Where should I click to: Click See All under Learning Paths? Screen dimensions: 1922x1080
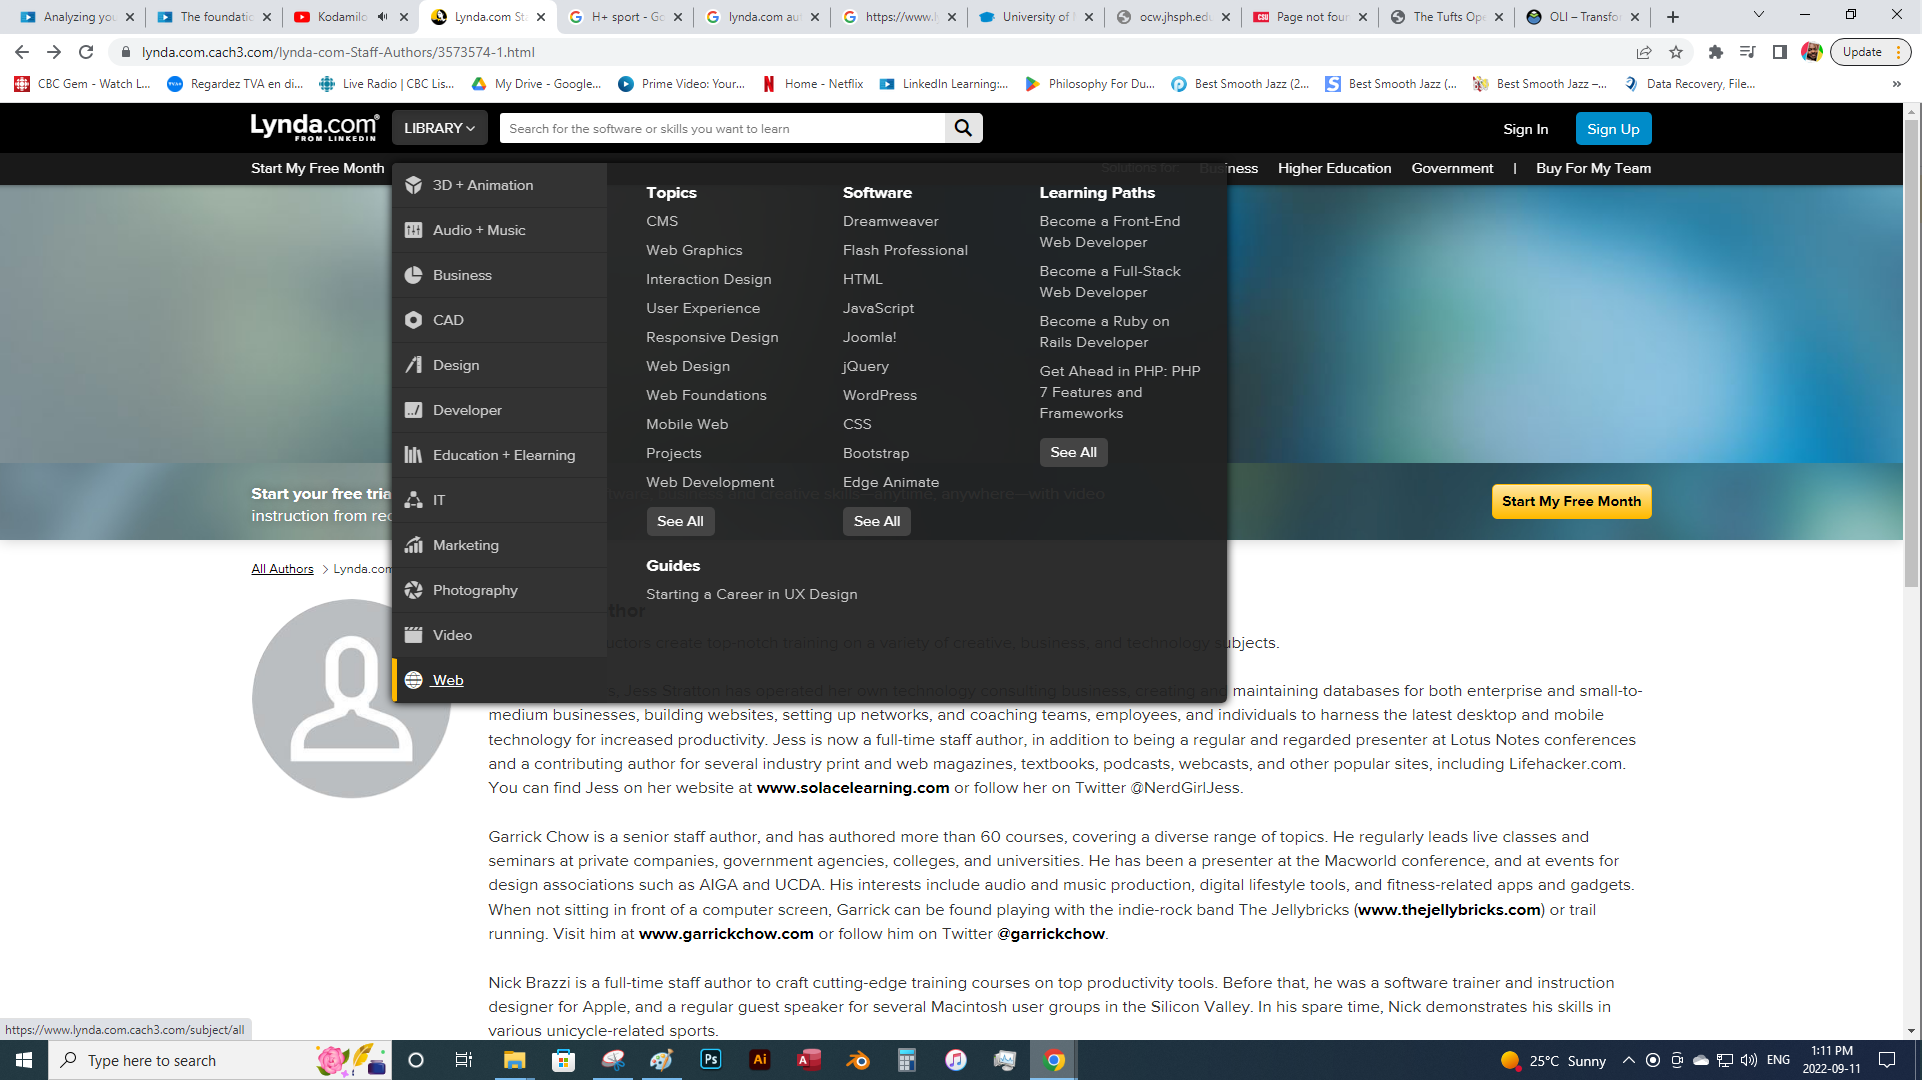coord(1073,452)
